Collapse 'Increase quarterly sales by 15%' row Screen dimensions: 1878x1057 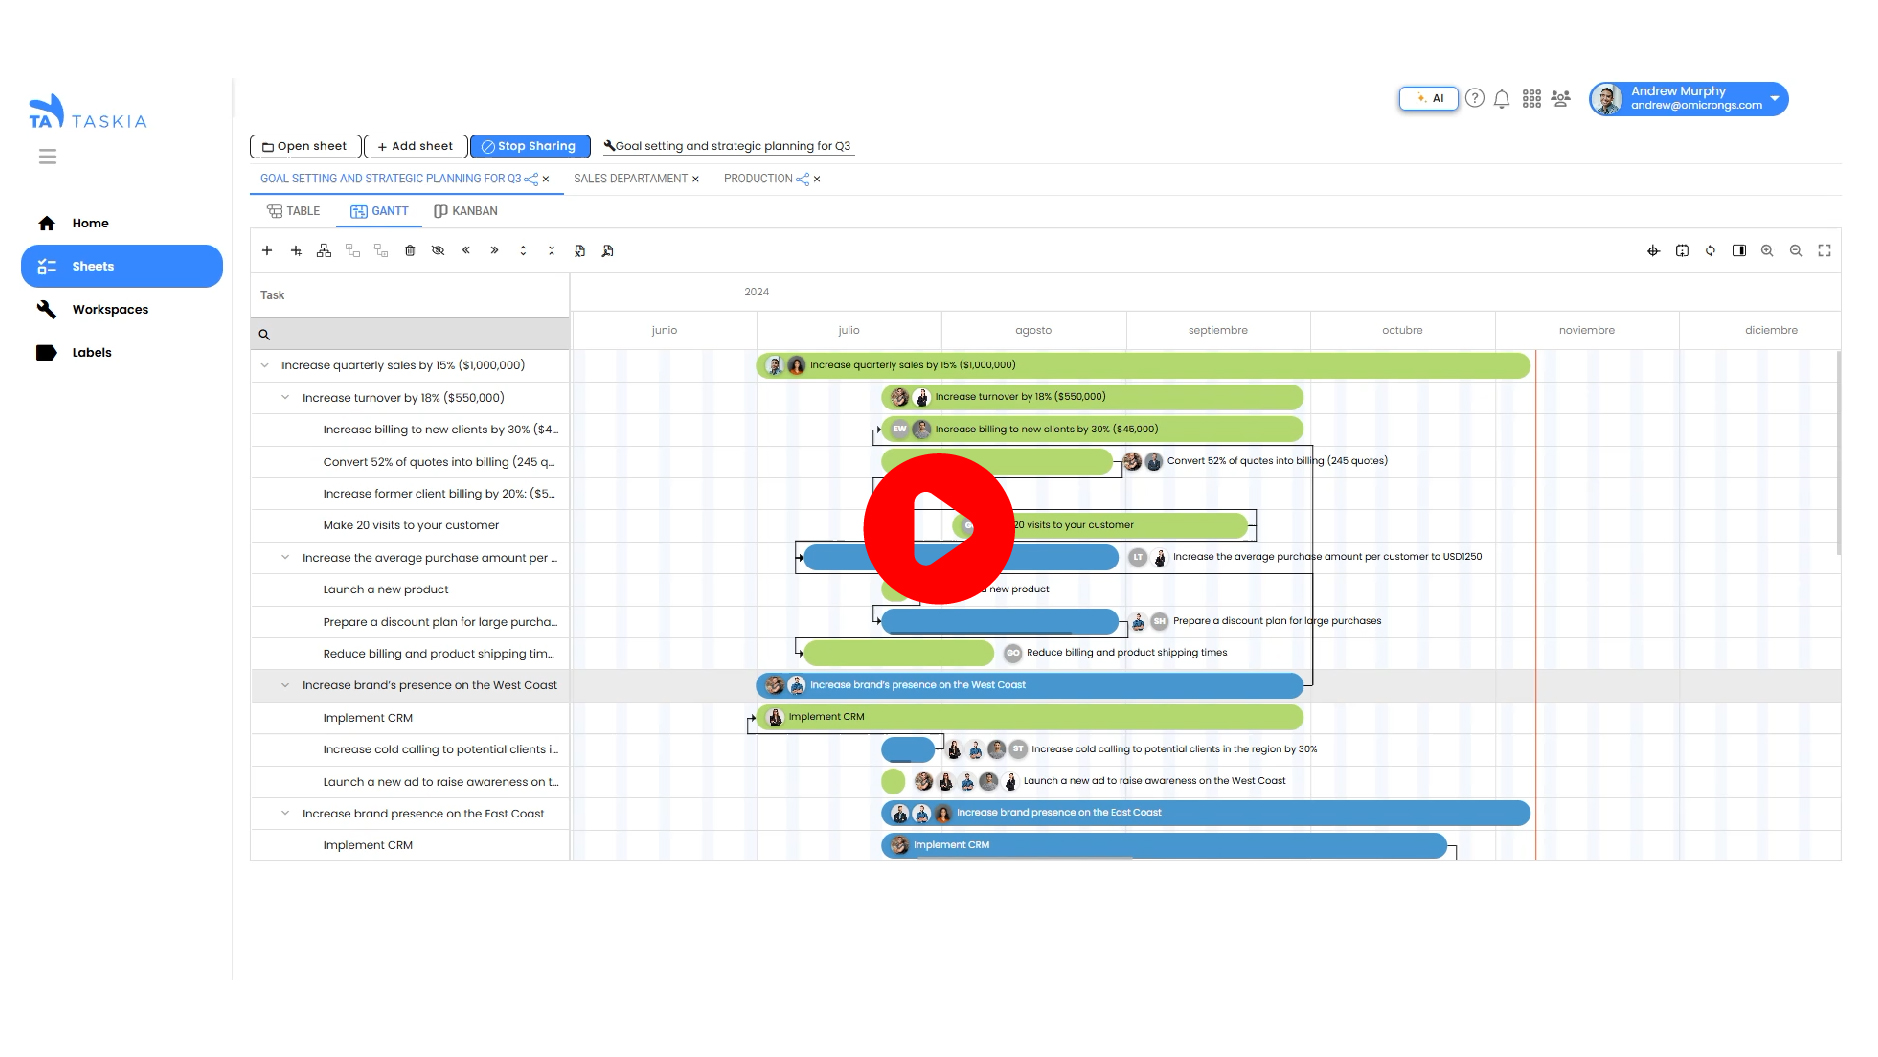[265, 365]
